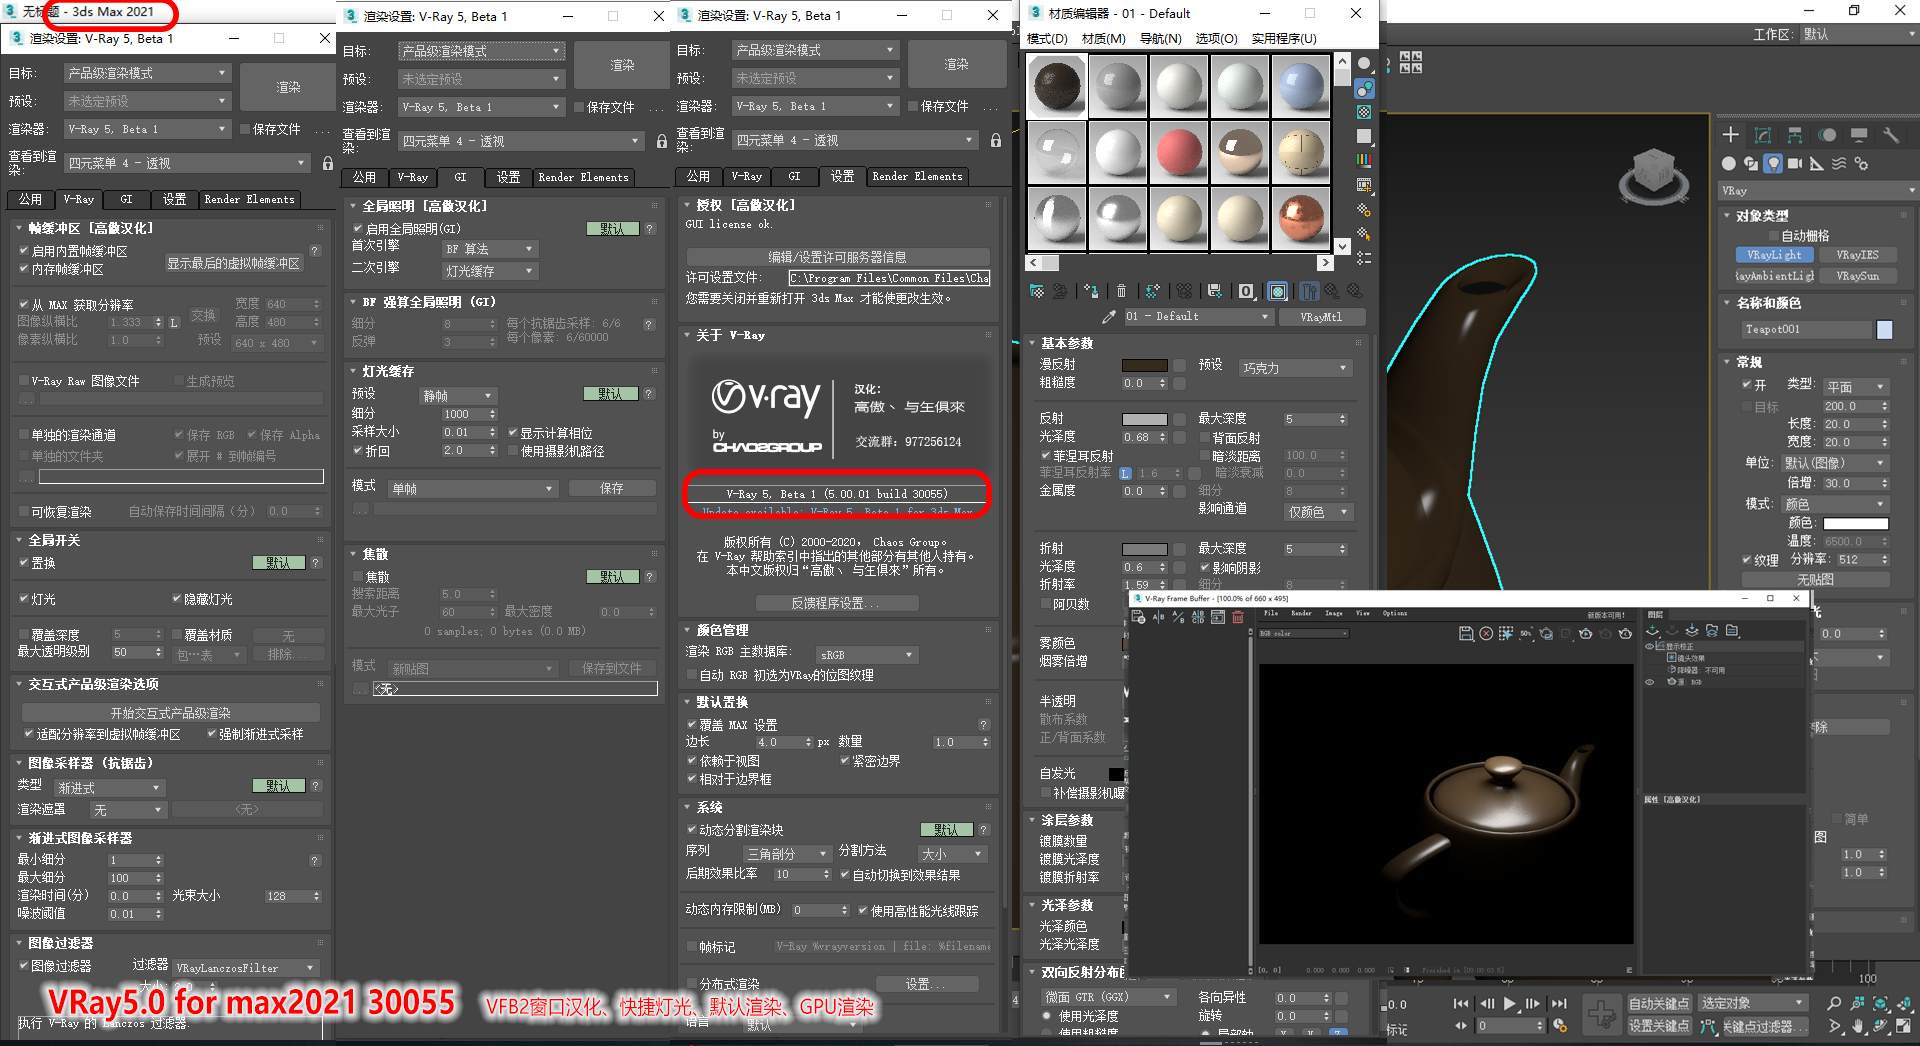This screenshot has width=1920, height=1046.
Task: Switch to Render Elements tab in middle render setup
Action: [x=583, y=177]
